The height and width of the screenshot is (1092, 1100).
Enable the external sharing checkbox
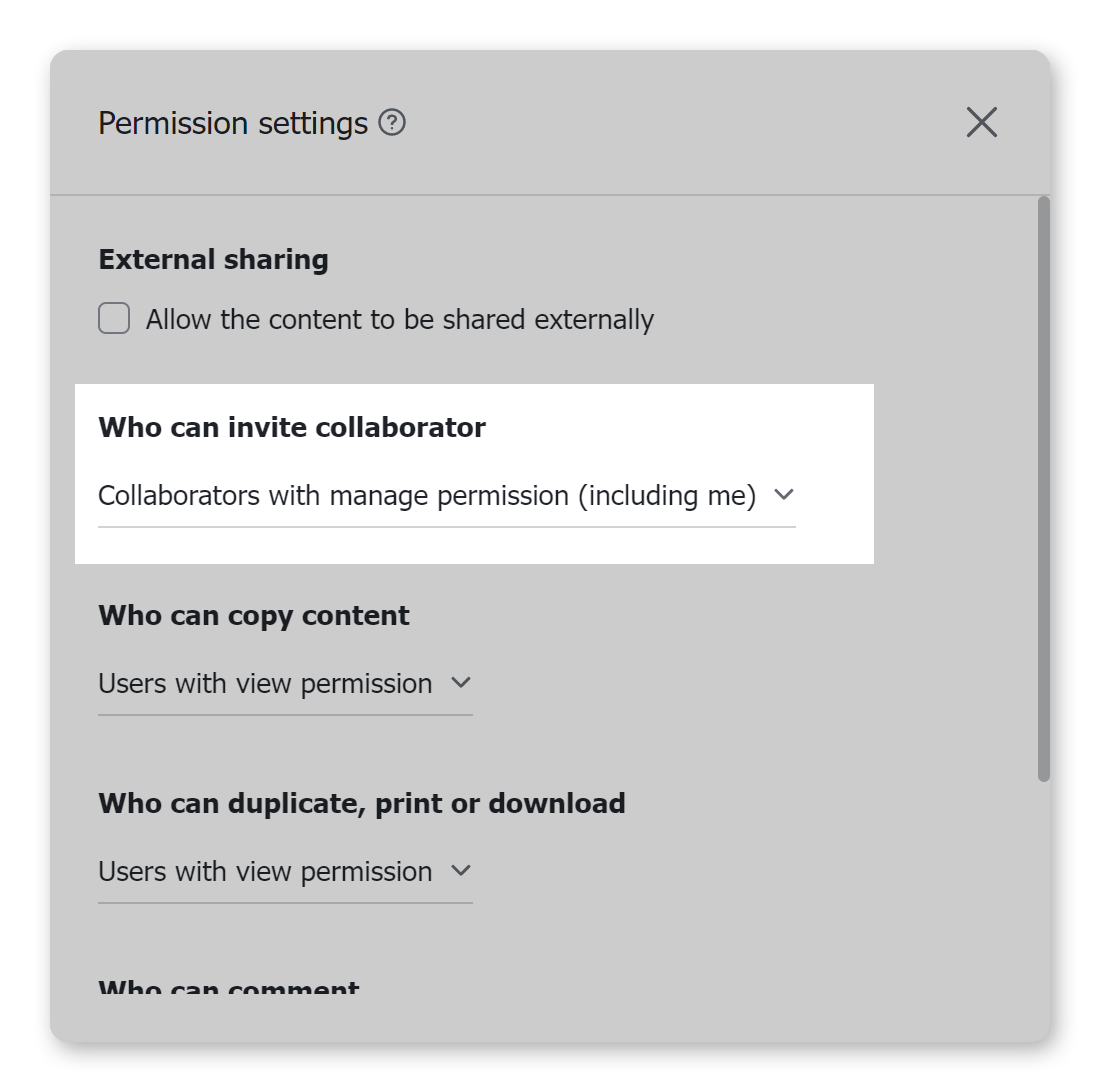[114, 319]
